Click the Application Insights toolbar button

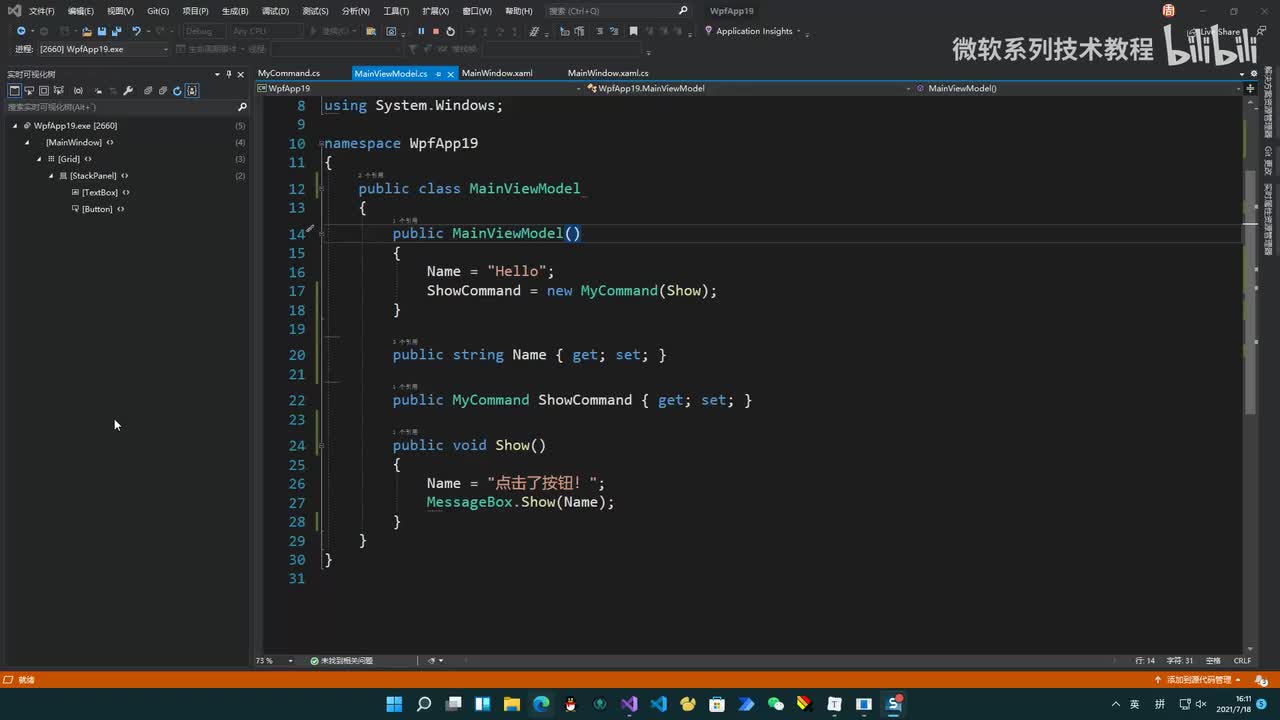click(748, 31)
